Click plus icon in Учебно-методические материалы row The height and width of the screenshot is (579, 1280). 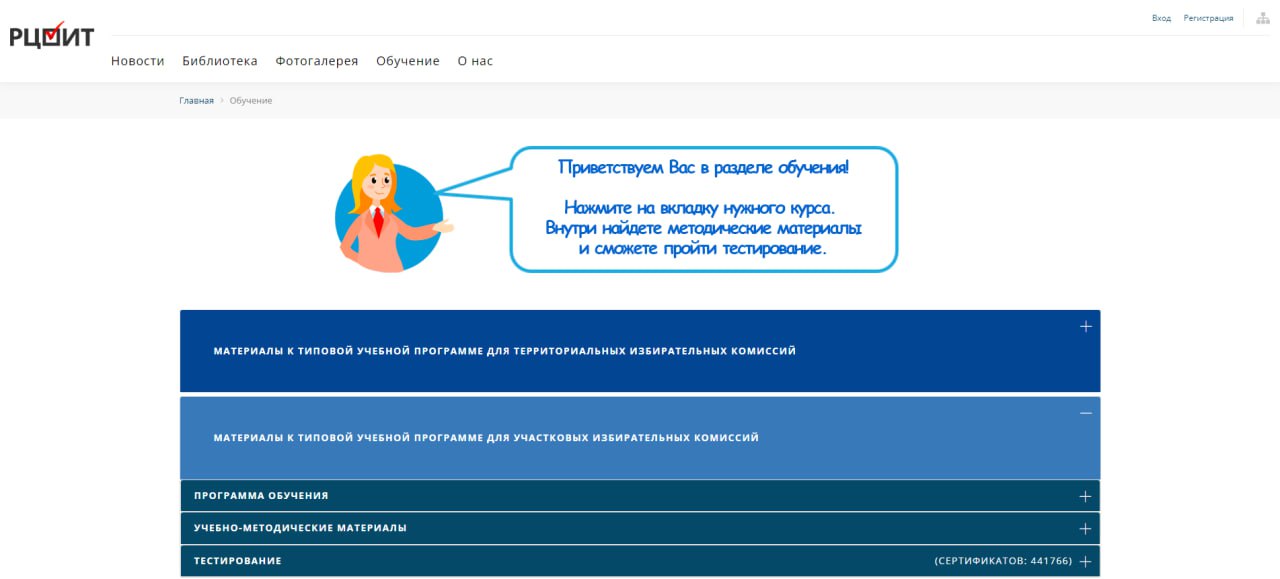tap(1085, 528)
